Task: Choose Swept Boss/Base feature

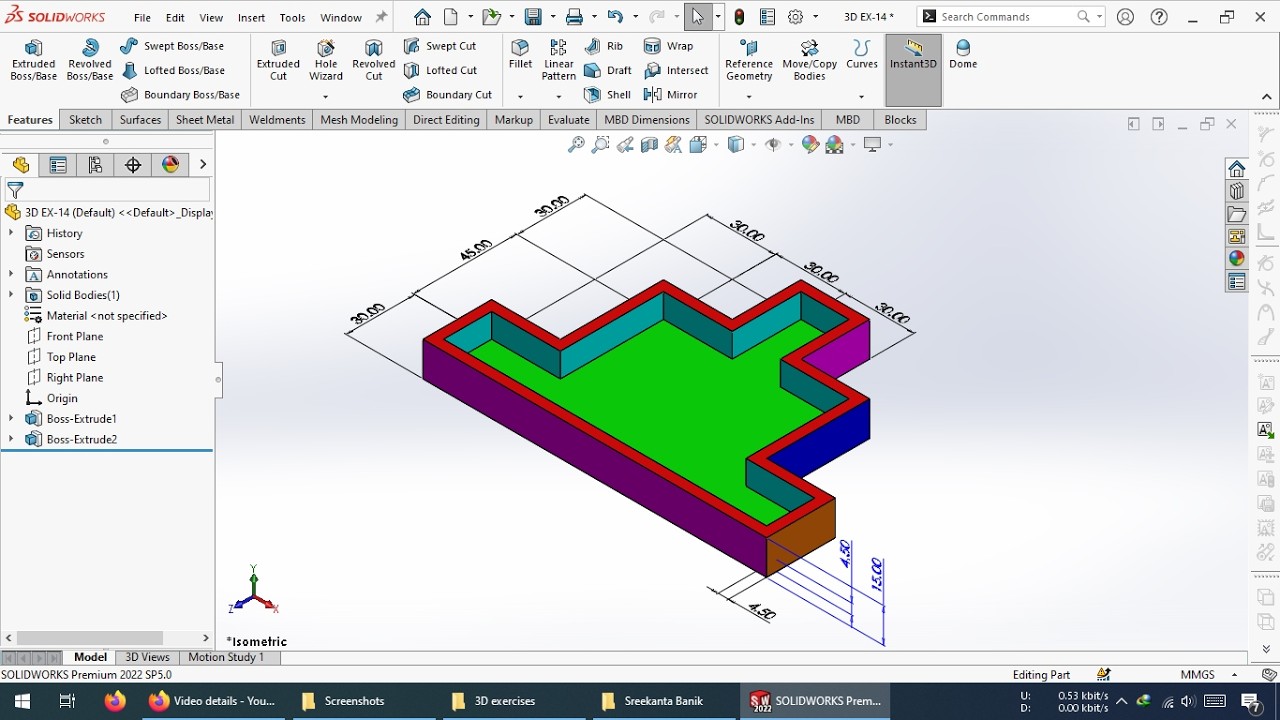Action: (x=172, y=46)
